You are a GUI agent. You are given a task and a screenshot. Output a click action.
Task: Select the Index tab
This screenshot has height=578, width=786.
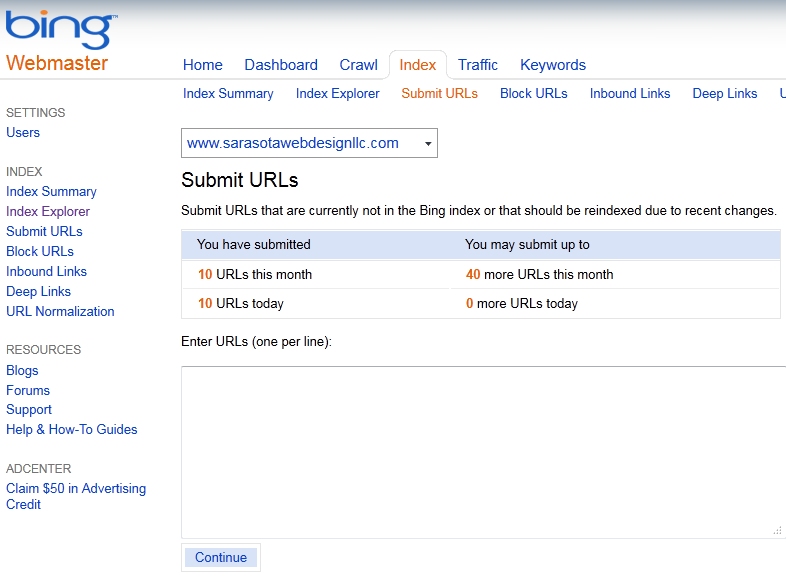(x=418, y=65)
